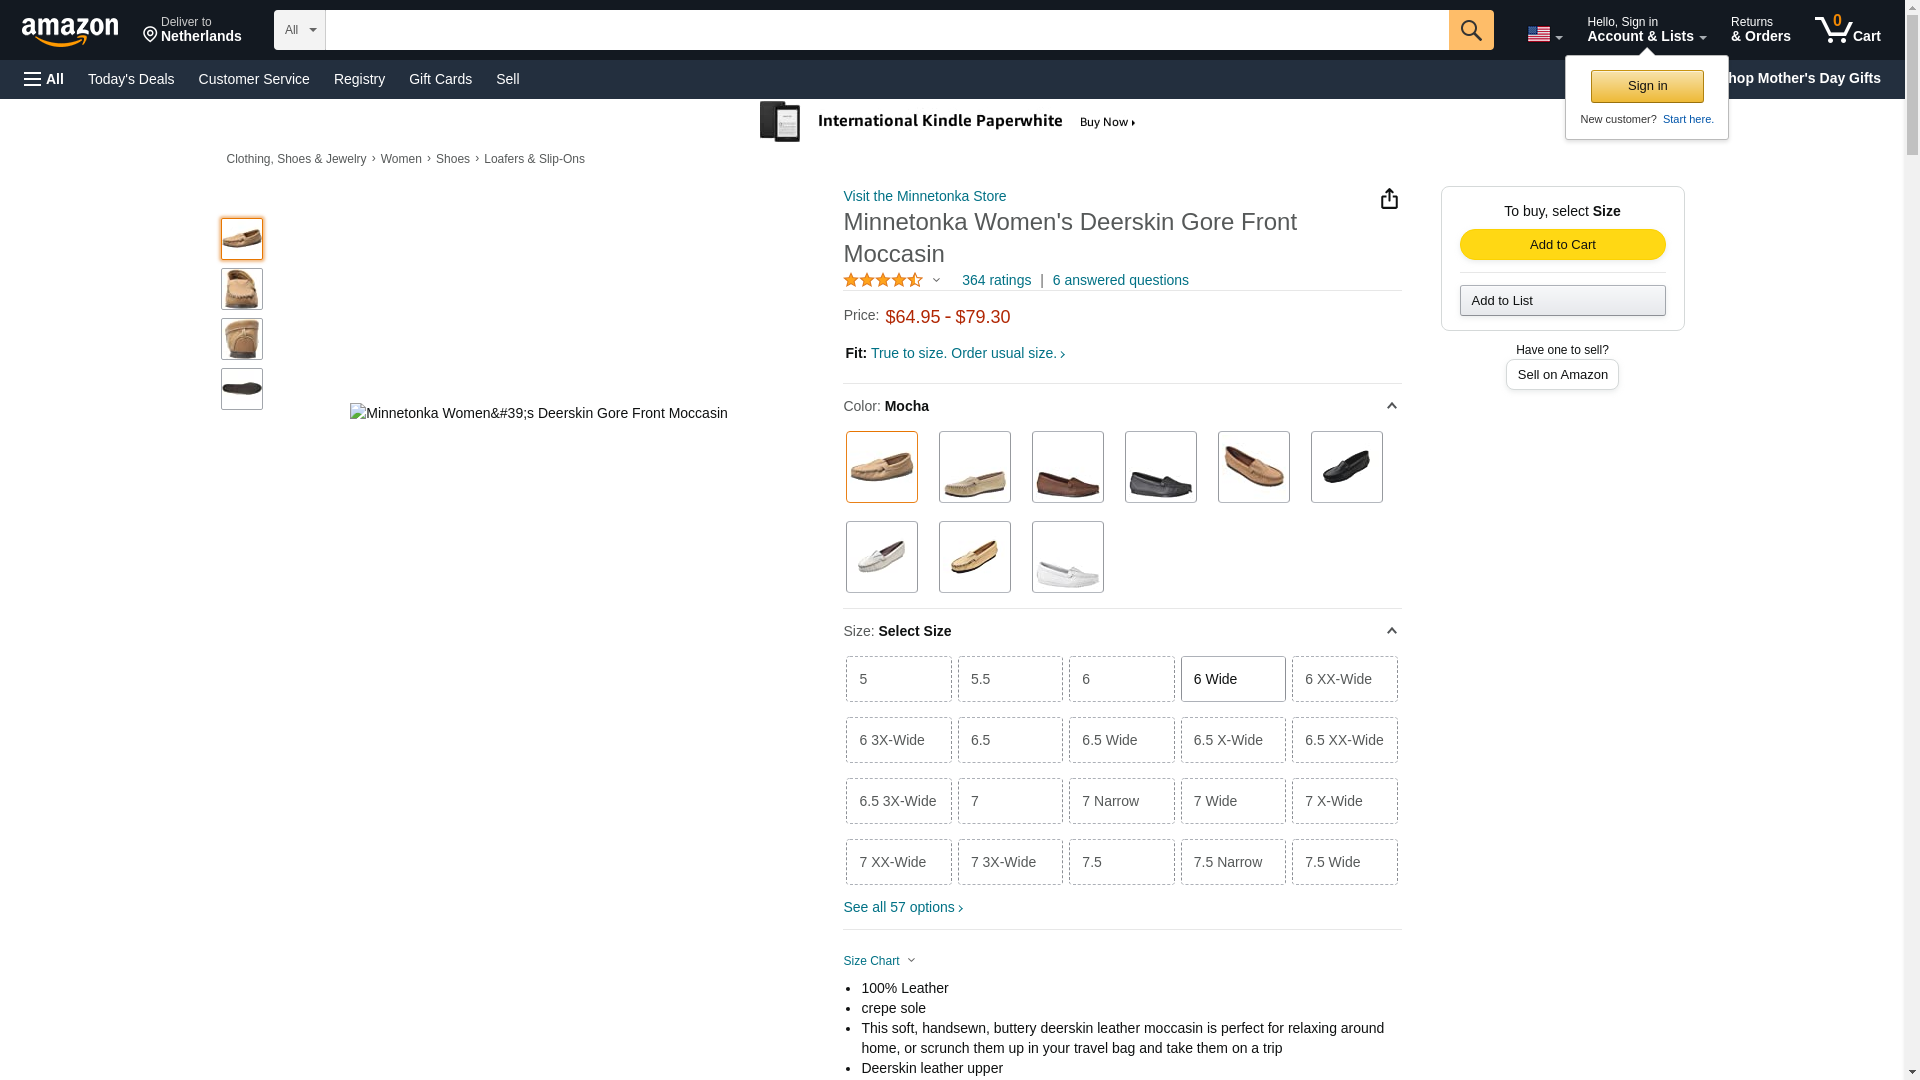Collapse the Color section chevron
Screen dimensions: 1920x1080
(1391, 406)
